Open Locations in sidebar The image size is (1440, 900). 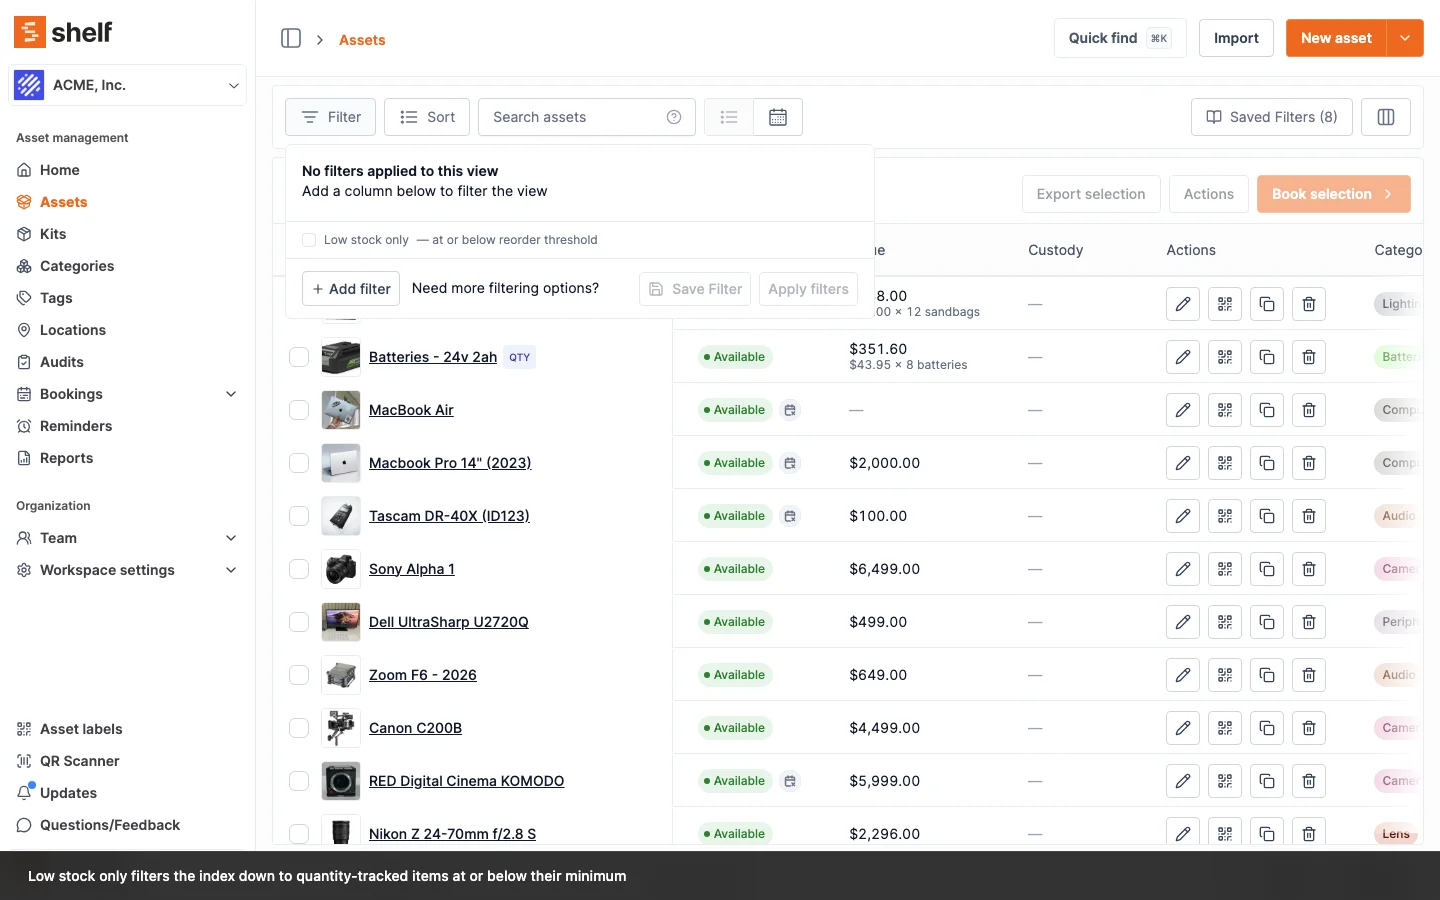pyautogui.click(x=73, y=330)
